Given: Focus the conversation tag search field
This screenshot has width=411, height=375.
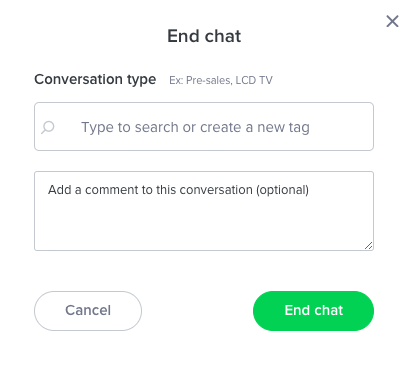Looking at the screenshot, I should click(204, 127).
